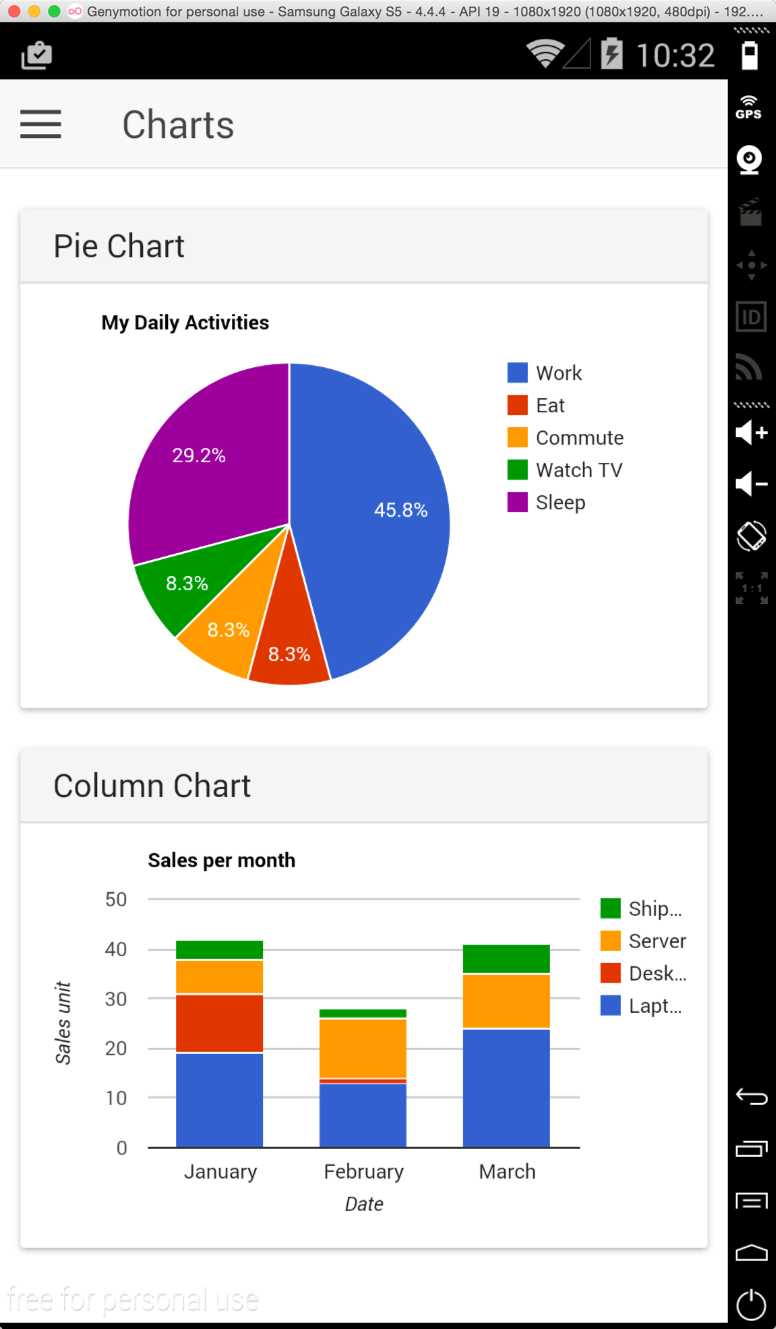
Task: Open the Genymotion GPS widget
Action: point(749,107)
